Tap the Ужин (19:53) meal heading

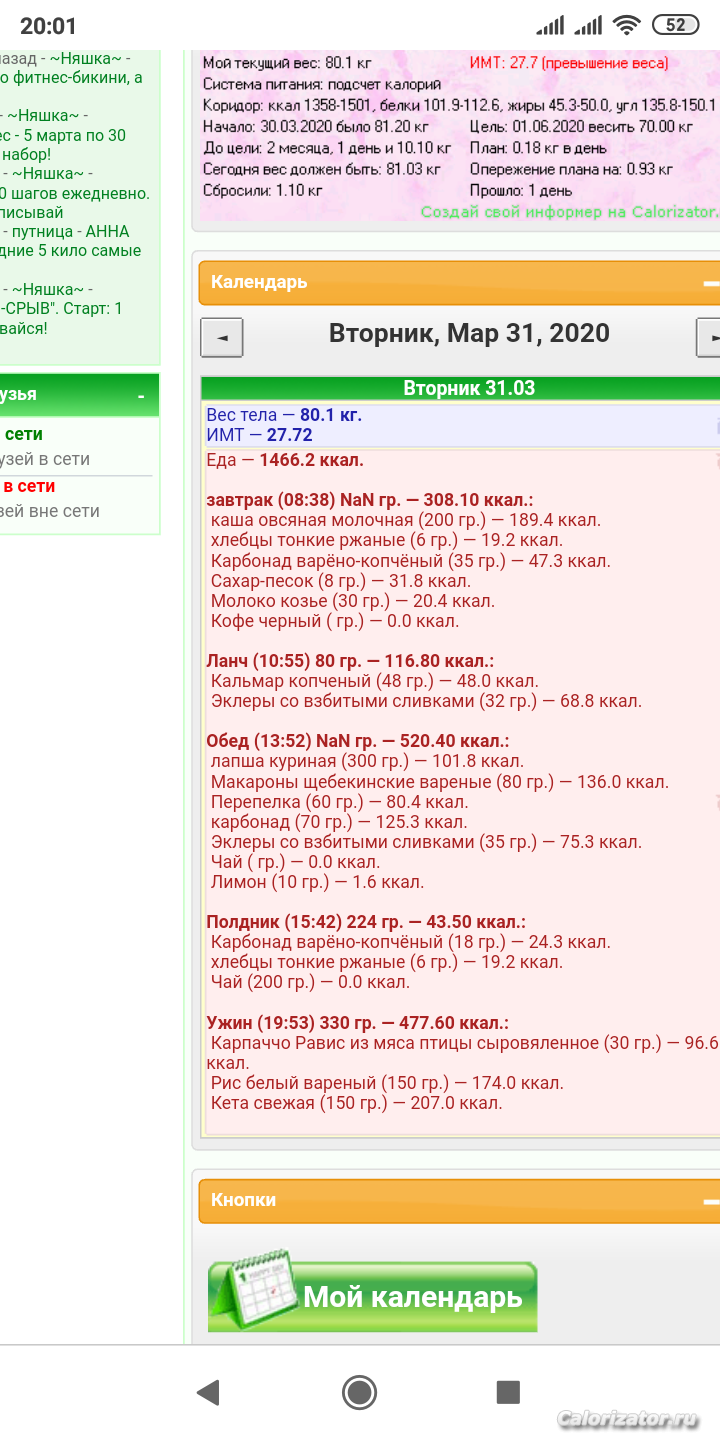tap(357, 1023)
